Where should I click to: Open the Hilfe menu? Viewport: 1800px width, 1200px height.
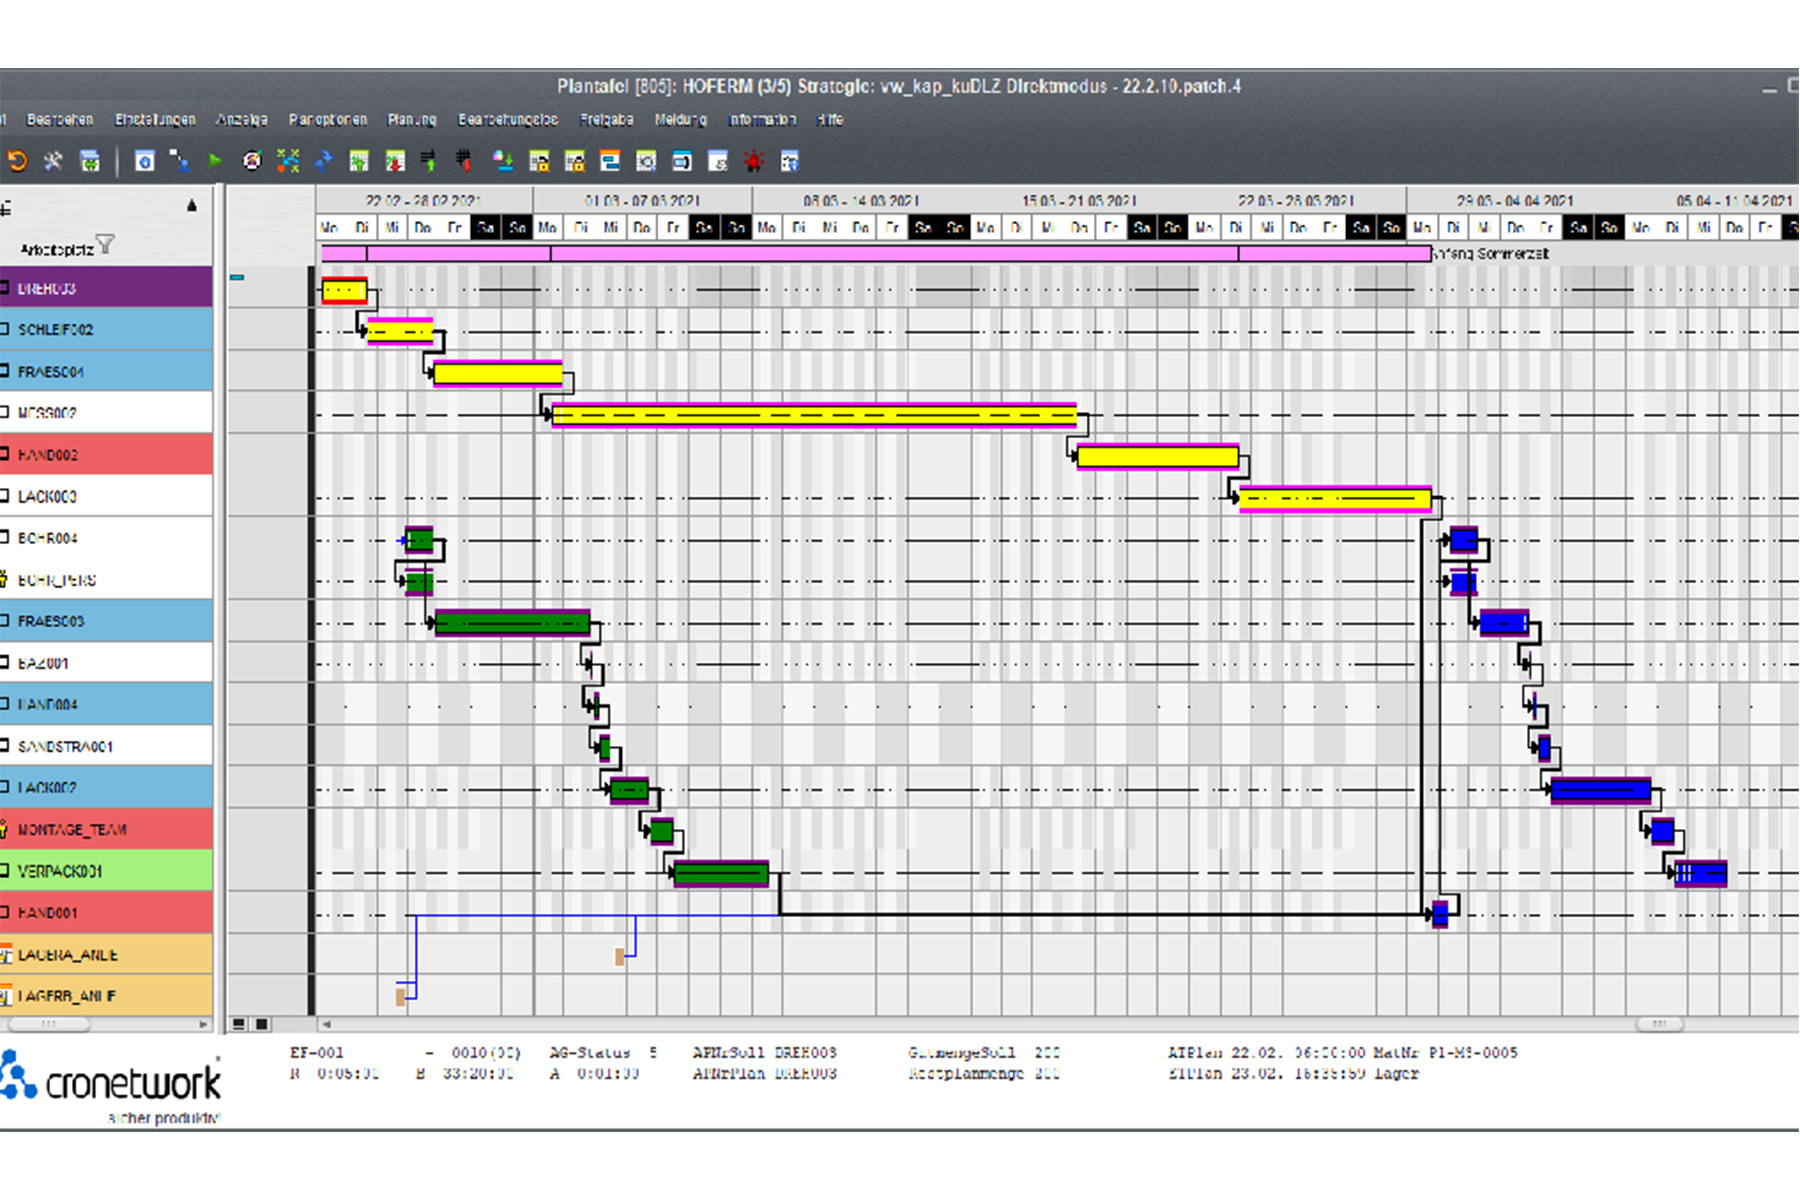(x=830, y=119)
